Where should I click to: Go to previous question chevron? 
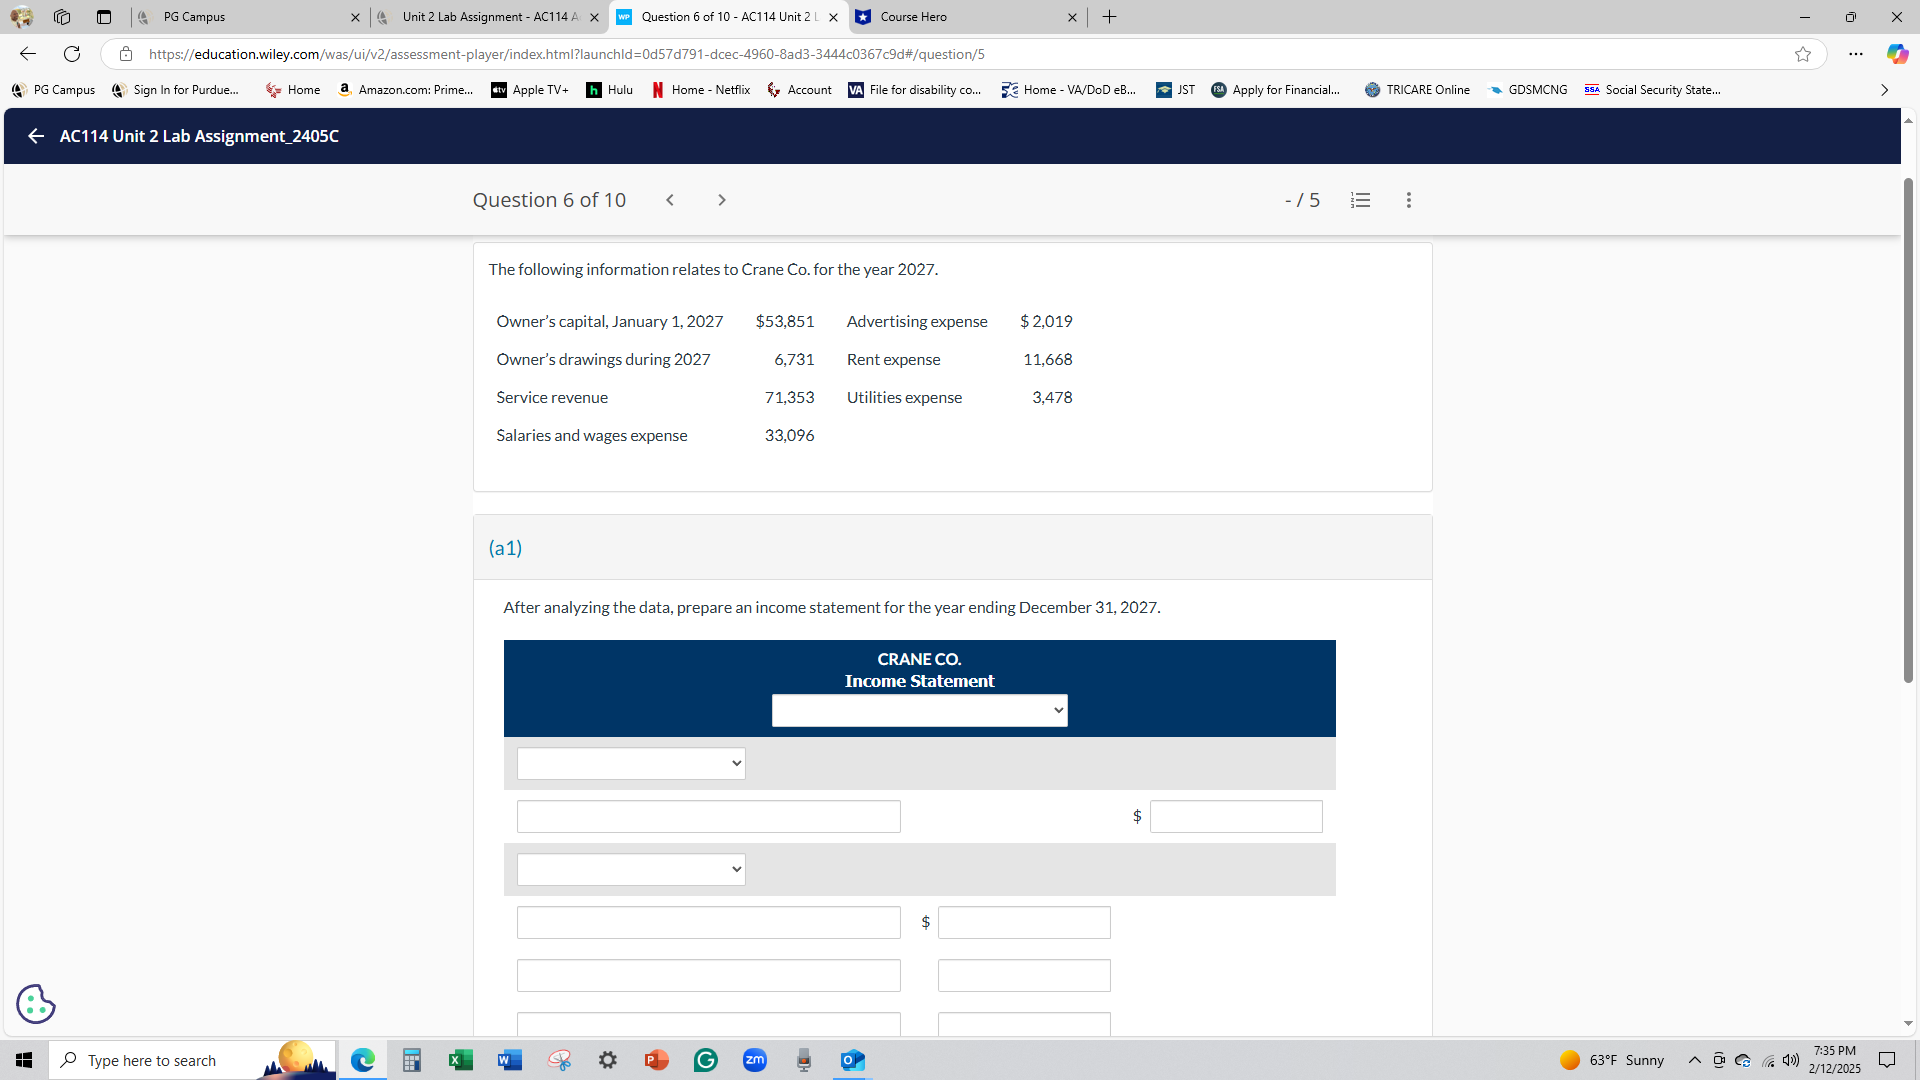point(670,200)
